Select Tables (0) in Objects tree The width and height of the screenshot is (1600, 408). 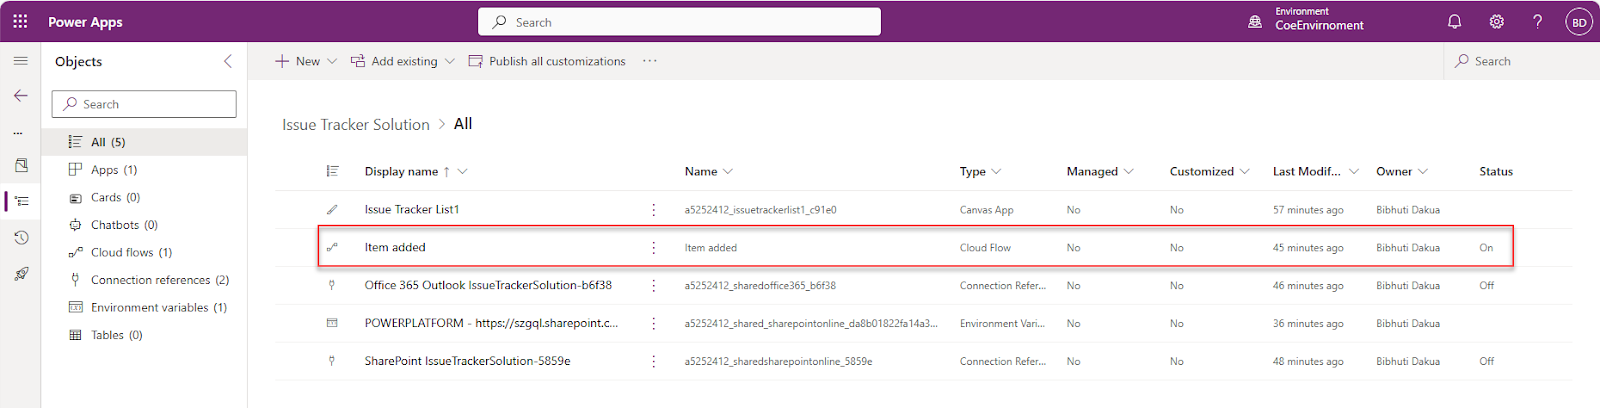tap(144, 335)
